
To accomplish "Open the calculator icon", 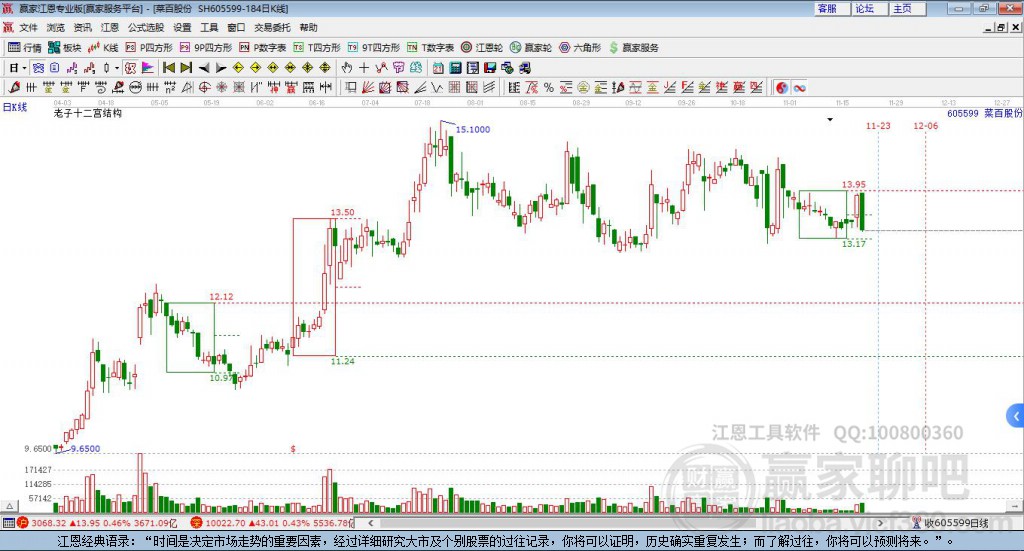I will click(455, 68).
